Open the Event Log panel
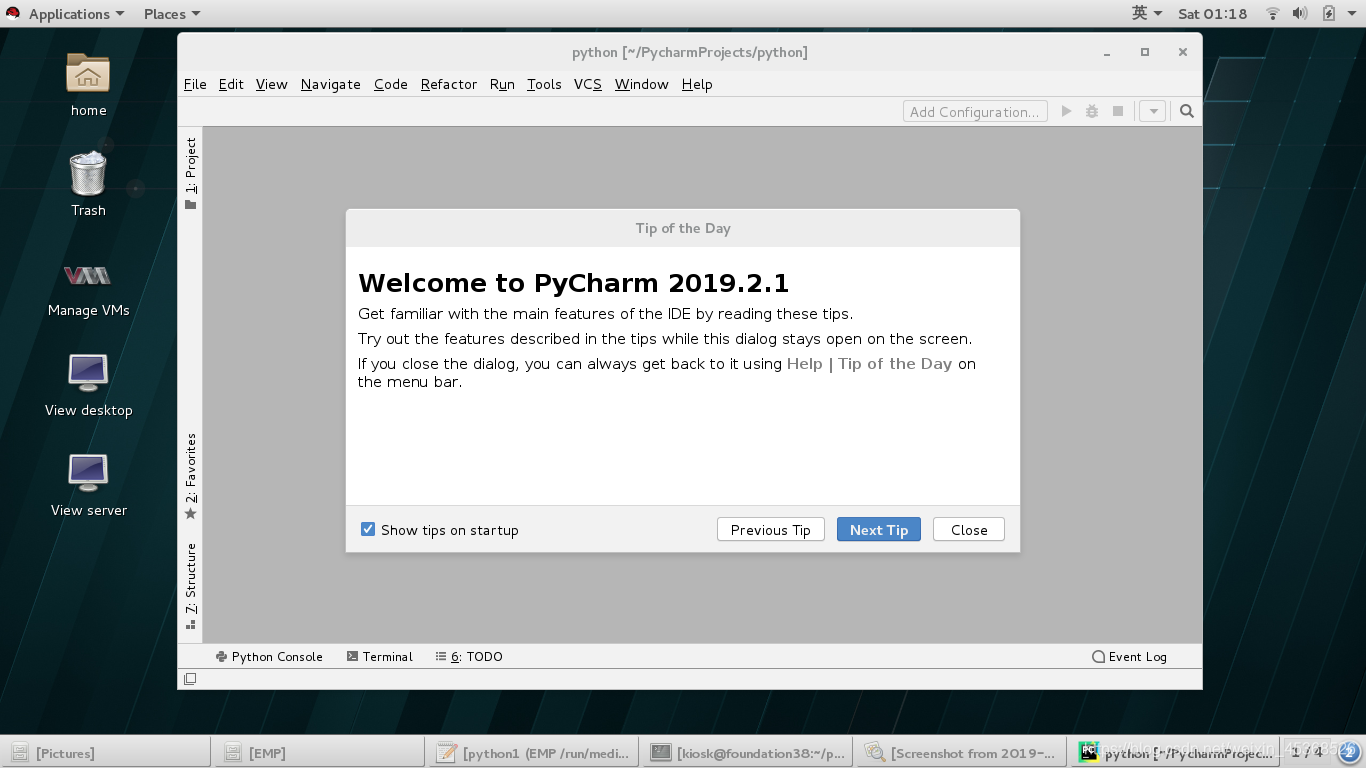This screenshot has width=1366, height=768. click(1129, 656)
